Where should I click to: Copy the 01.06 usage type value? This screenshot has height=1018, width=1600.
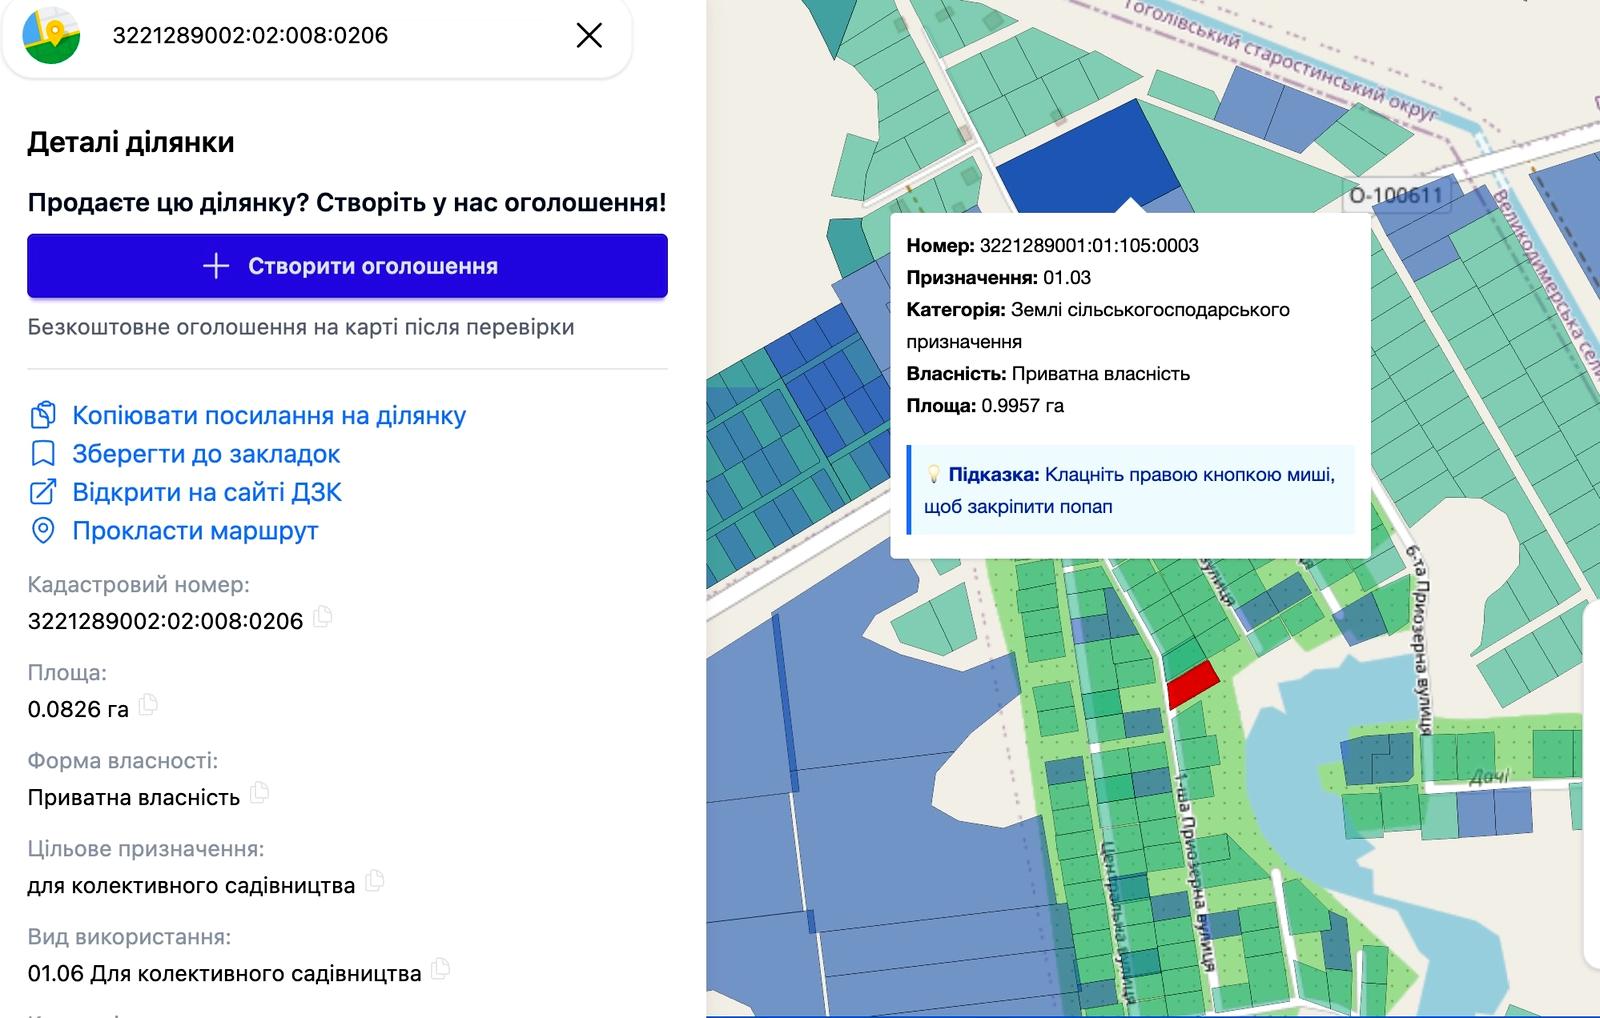click(x=441, y=969)
